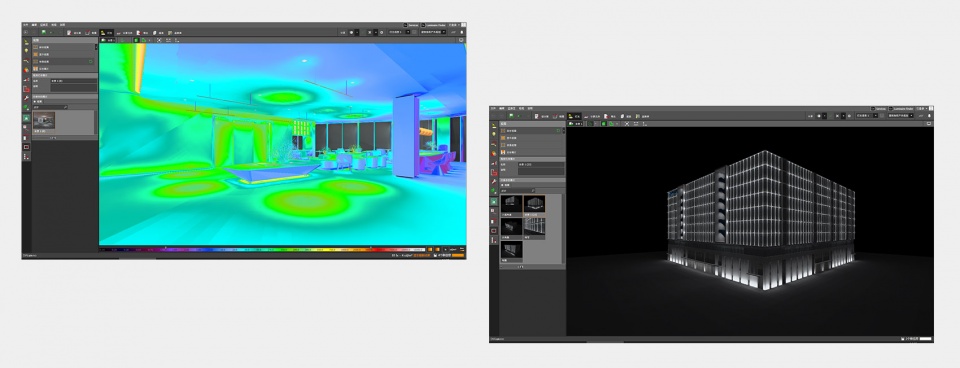The height and width of the screenshot is (368, 960).
Task: Click the false-color rainbow scale bar
Action: pyautogui.click(x=263, y=249)
